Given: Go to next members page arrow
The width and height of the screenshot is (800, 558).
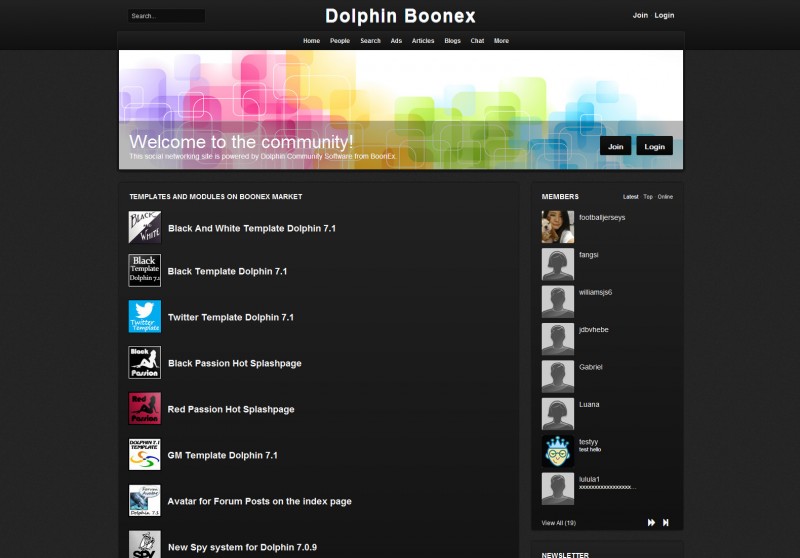Looking at the screenshot, I should pos(652,522).
